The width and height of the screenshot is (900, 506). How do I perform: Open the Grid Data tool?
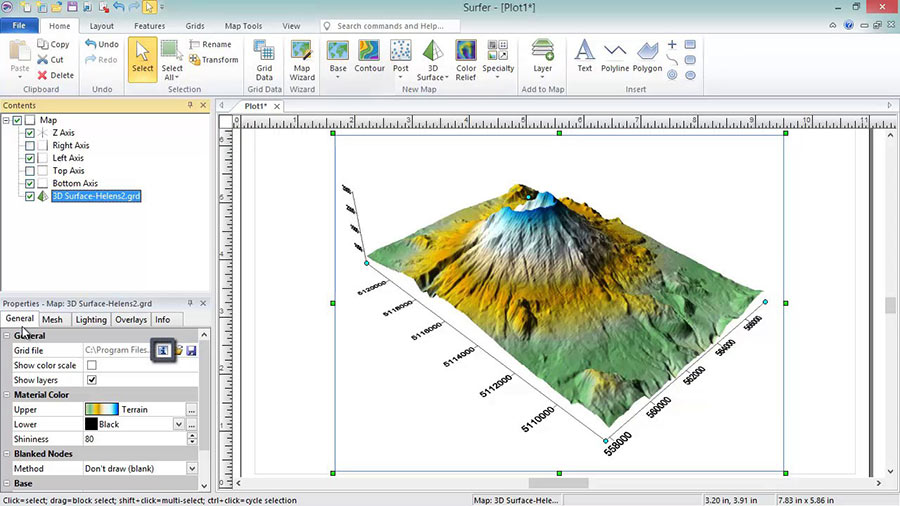point(264,60)
